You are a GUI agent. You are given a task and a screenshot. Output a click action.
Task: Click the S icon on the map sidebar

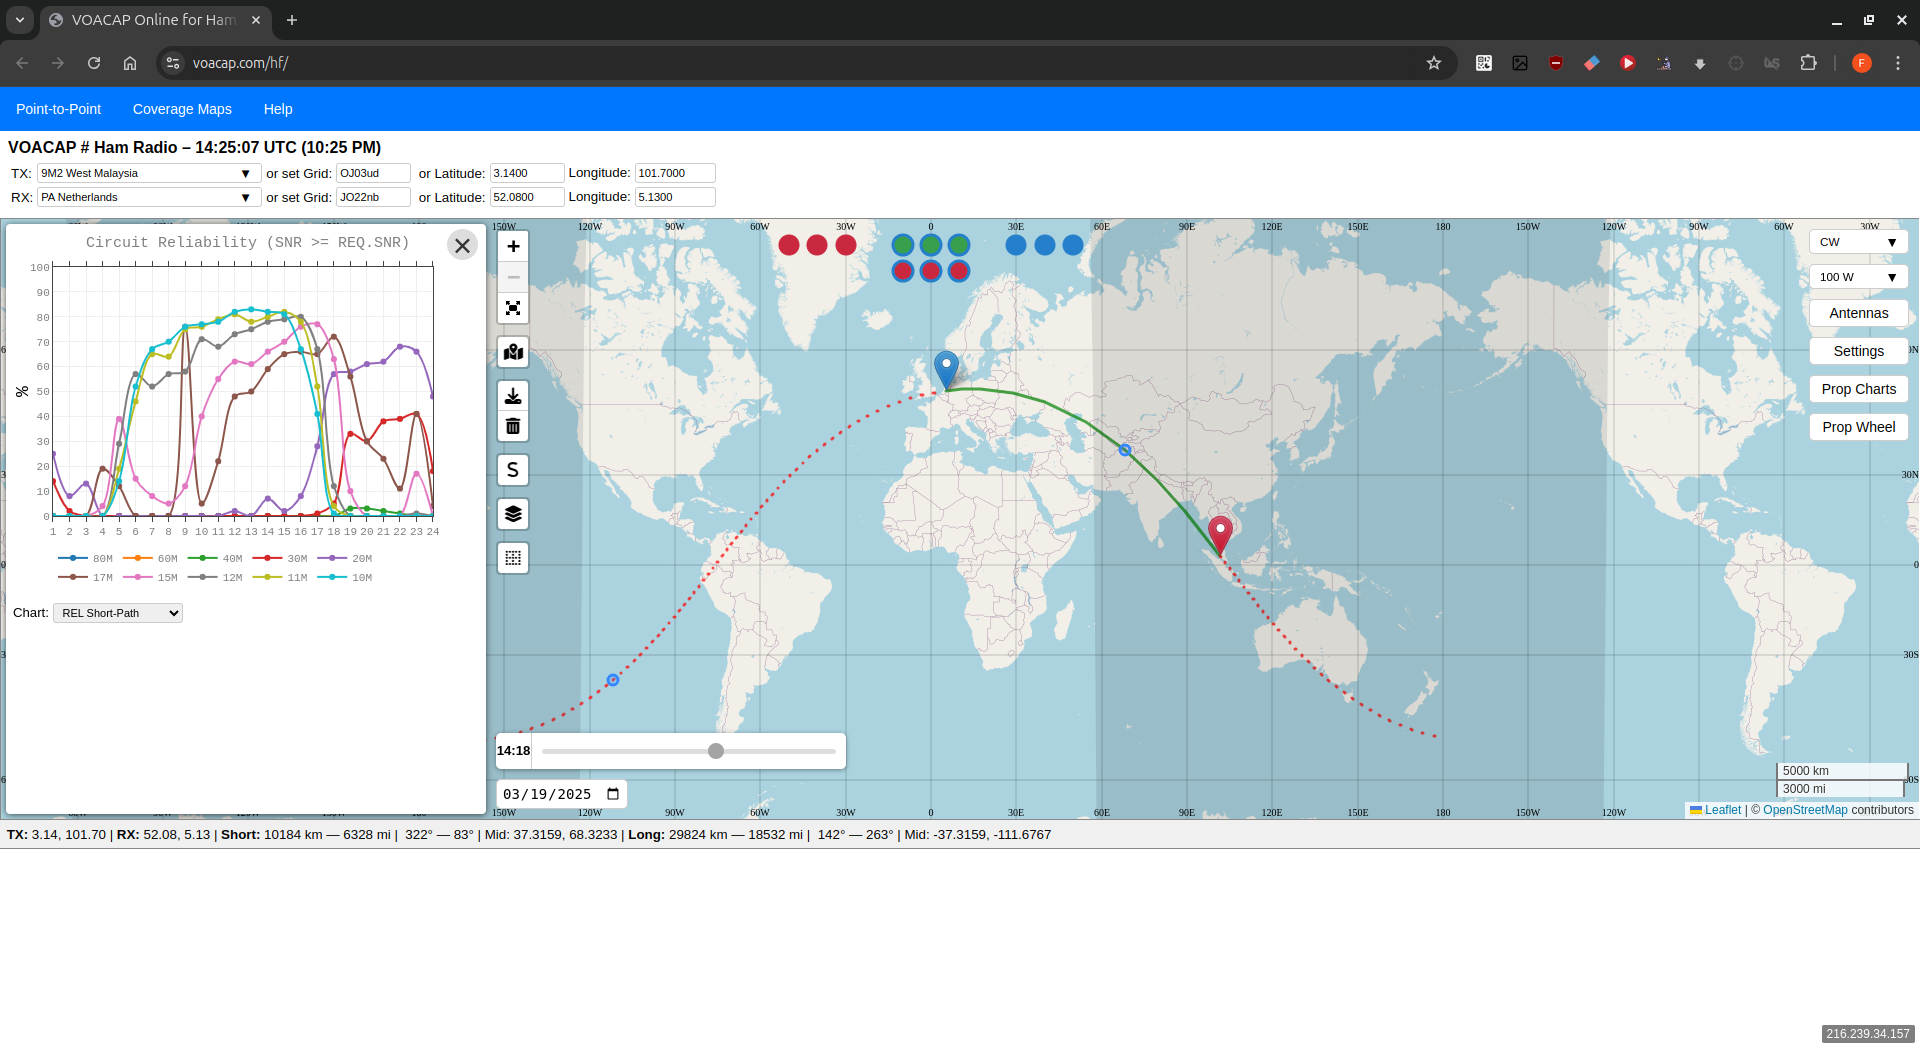click(512, 469)
